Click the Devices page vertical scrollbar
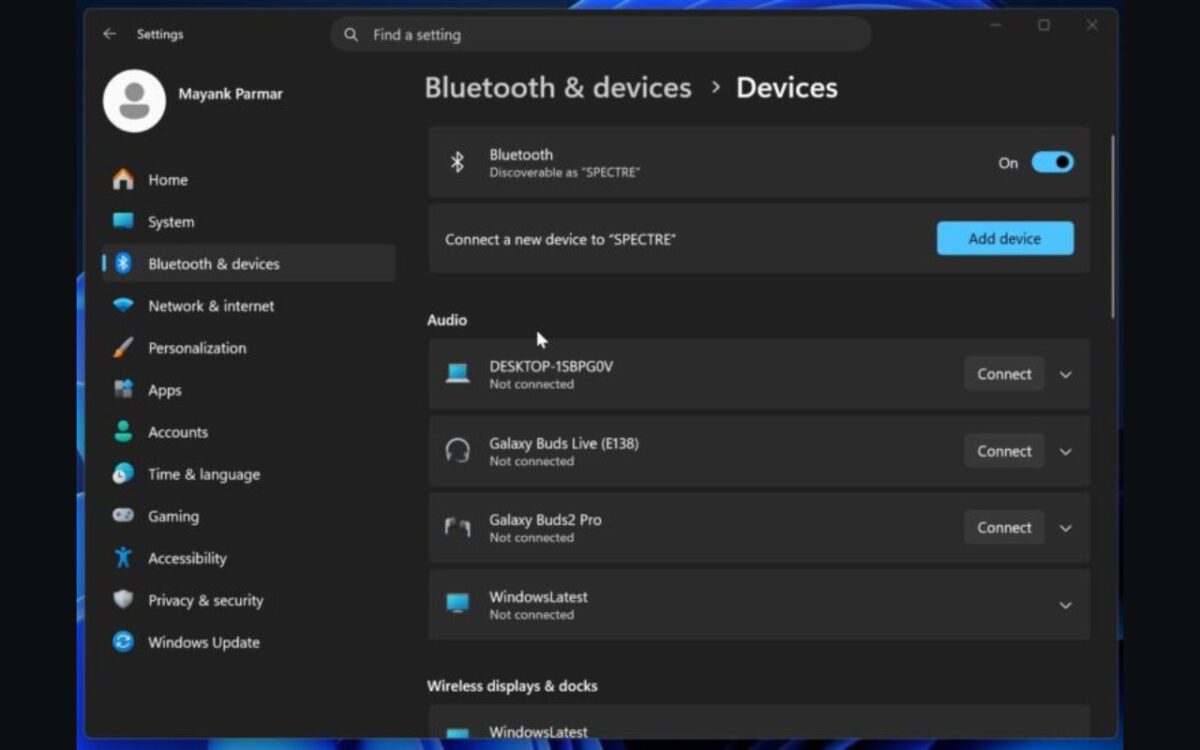The height and width of the screenshot is (750, 1200). coord(1113,227)
